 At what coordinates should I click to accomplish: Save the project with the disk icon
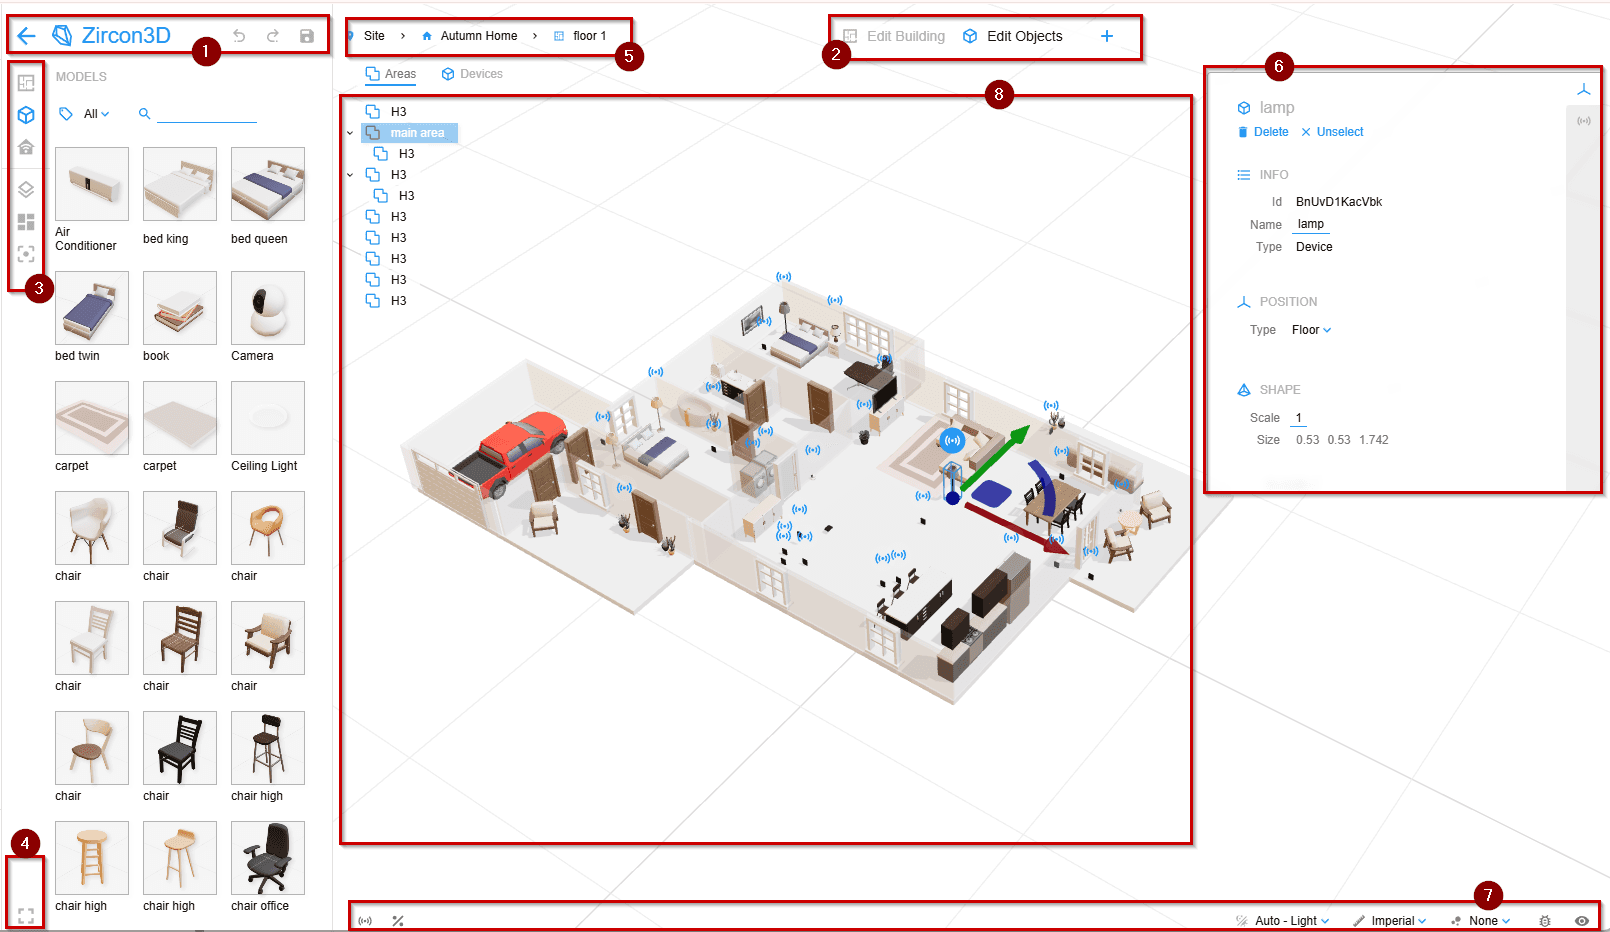click(x=305, y=35)
